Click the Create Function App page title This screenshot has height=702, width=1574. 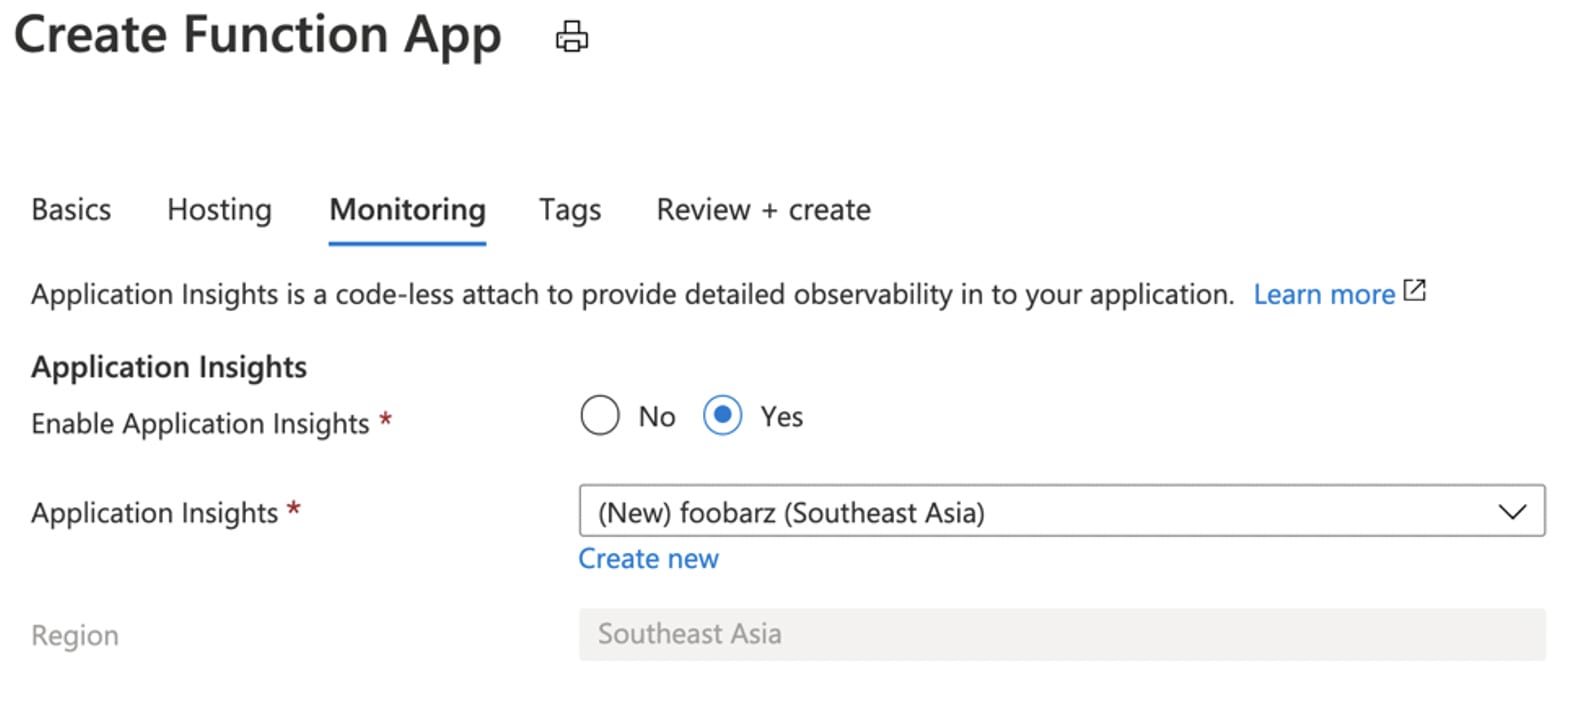coord(257,36)
